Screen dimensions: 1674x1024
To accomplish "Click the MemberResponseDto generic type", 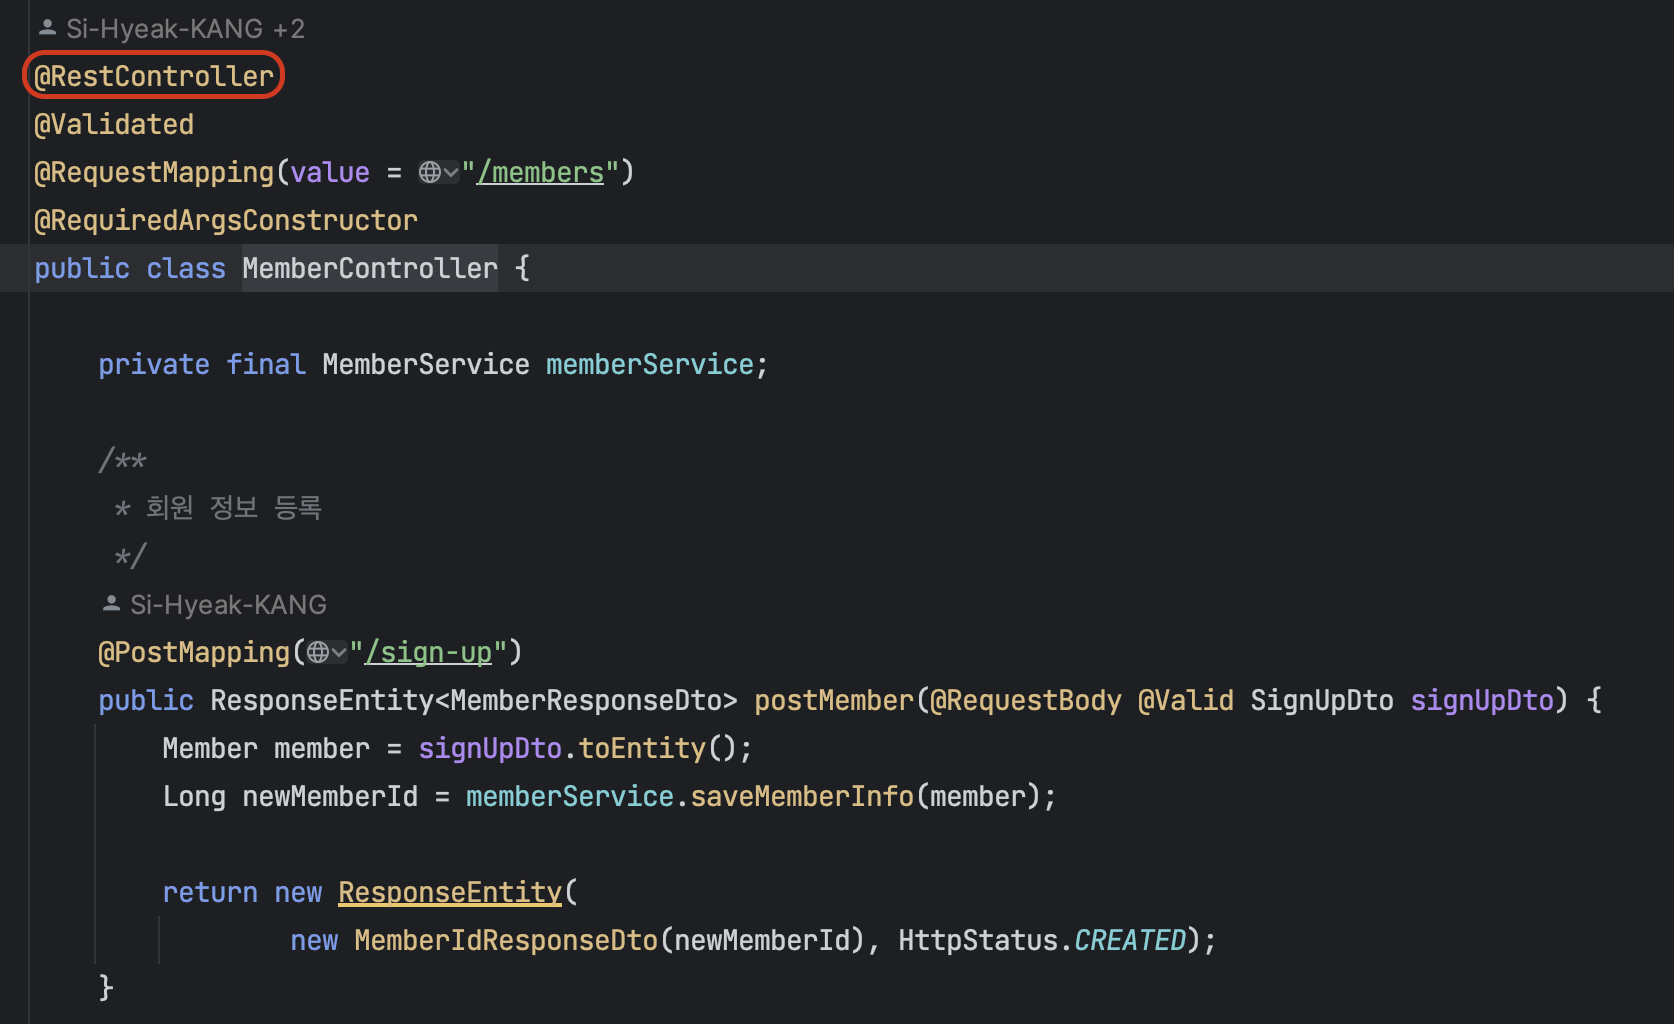I will coord(586,700).
